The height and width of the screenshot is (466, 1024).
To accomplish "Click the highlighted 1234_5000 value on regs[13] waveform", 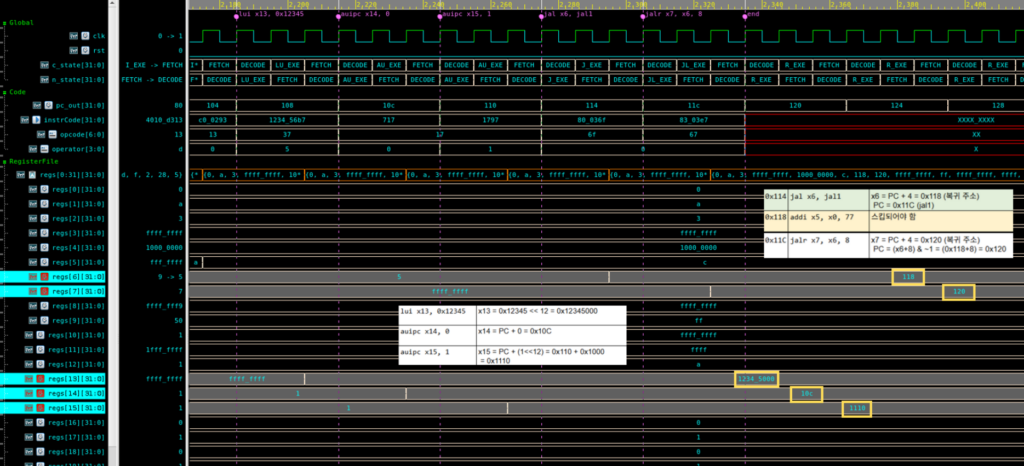I will (756, 379).
